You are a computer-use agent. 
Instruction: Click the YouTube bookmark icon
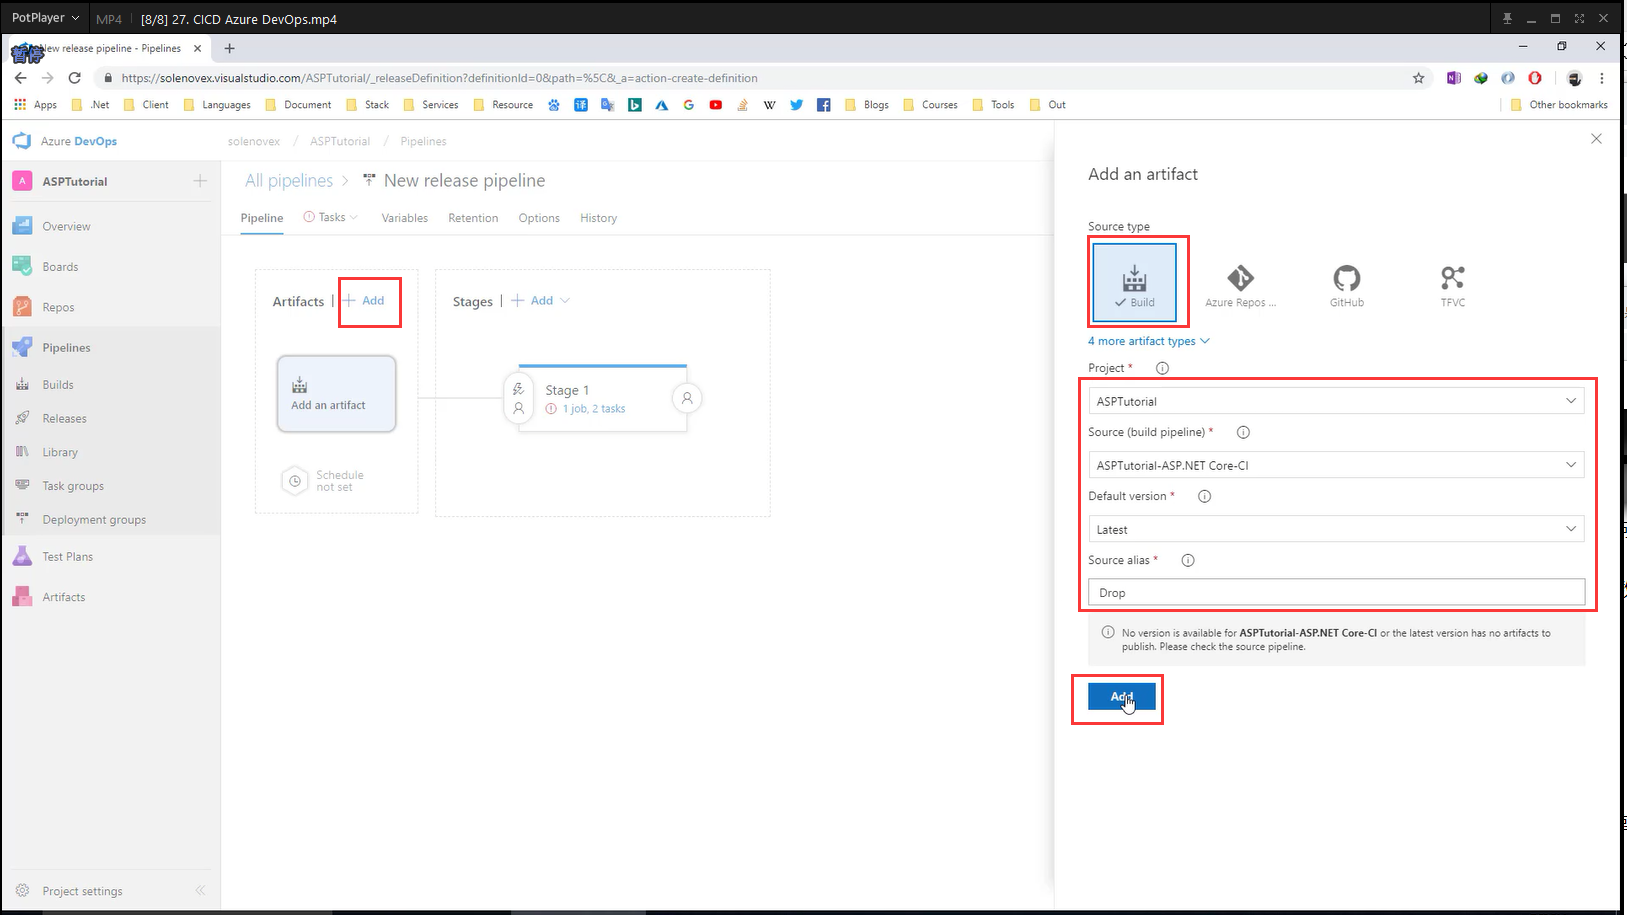(716, 105)
